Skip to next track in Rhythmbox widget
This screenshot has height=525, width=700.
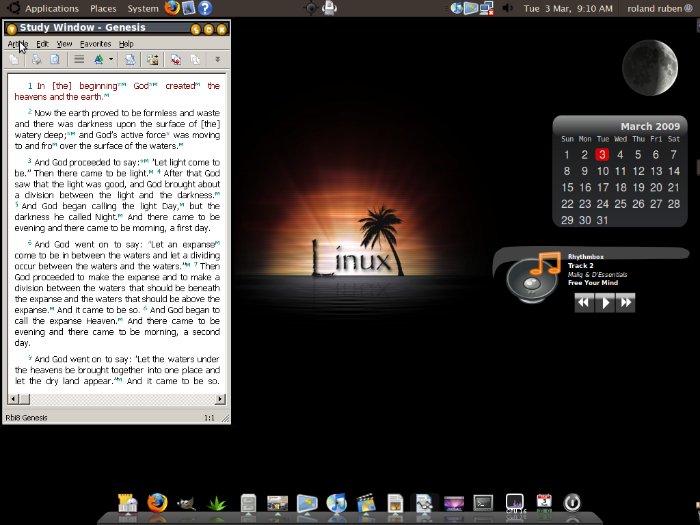(x=626, y=303)
